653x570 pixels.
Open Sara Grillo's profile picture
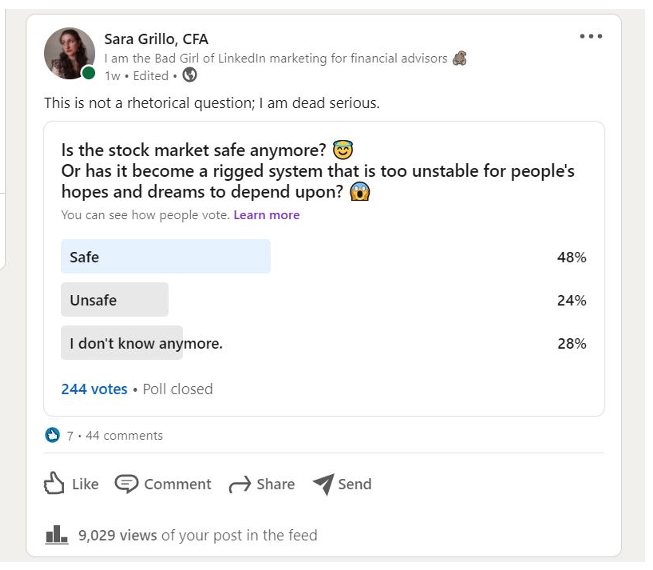70,53
